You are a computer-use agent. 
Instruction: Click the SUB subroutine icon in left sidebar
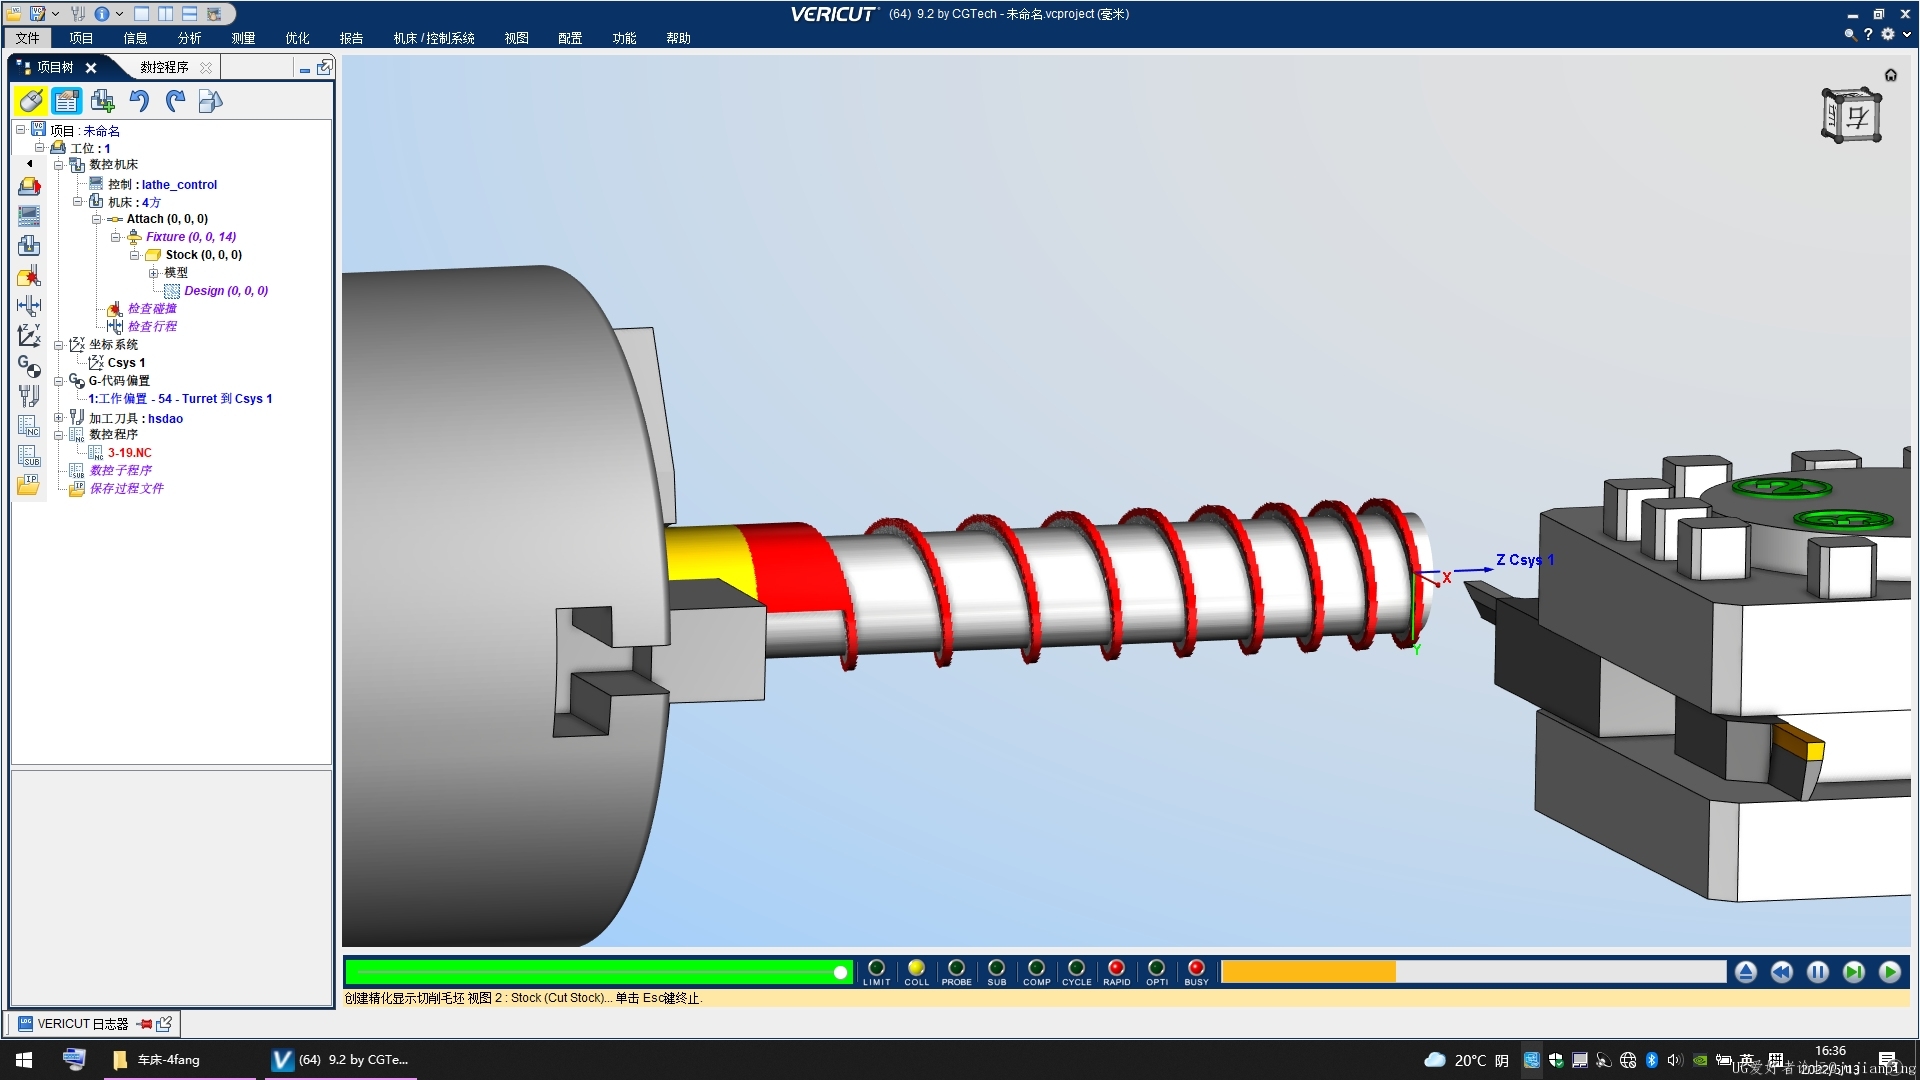click(x=29, y=456)
